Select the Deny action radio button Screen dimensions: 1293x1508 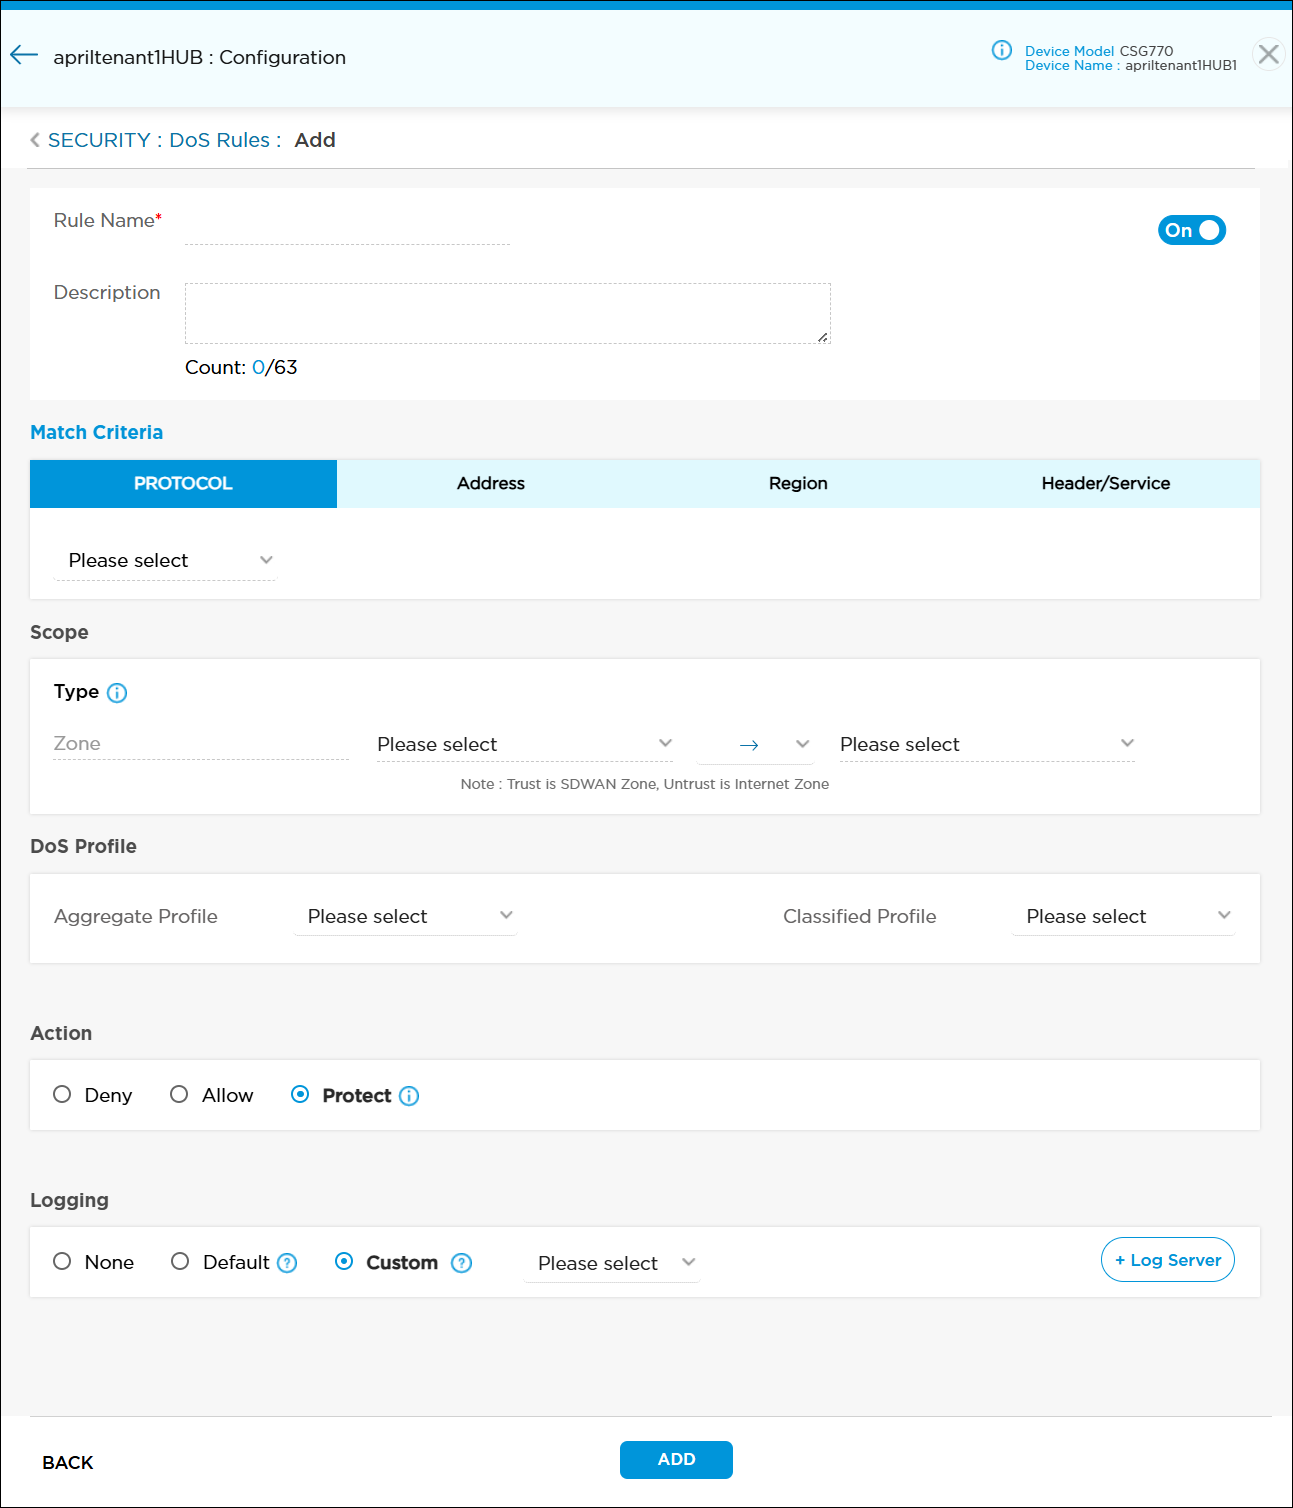click(x=62, y=1095)
